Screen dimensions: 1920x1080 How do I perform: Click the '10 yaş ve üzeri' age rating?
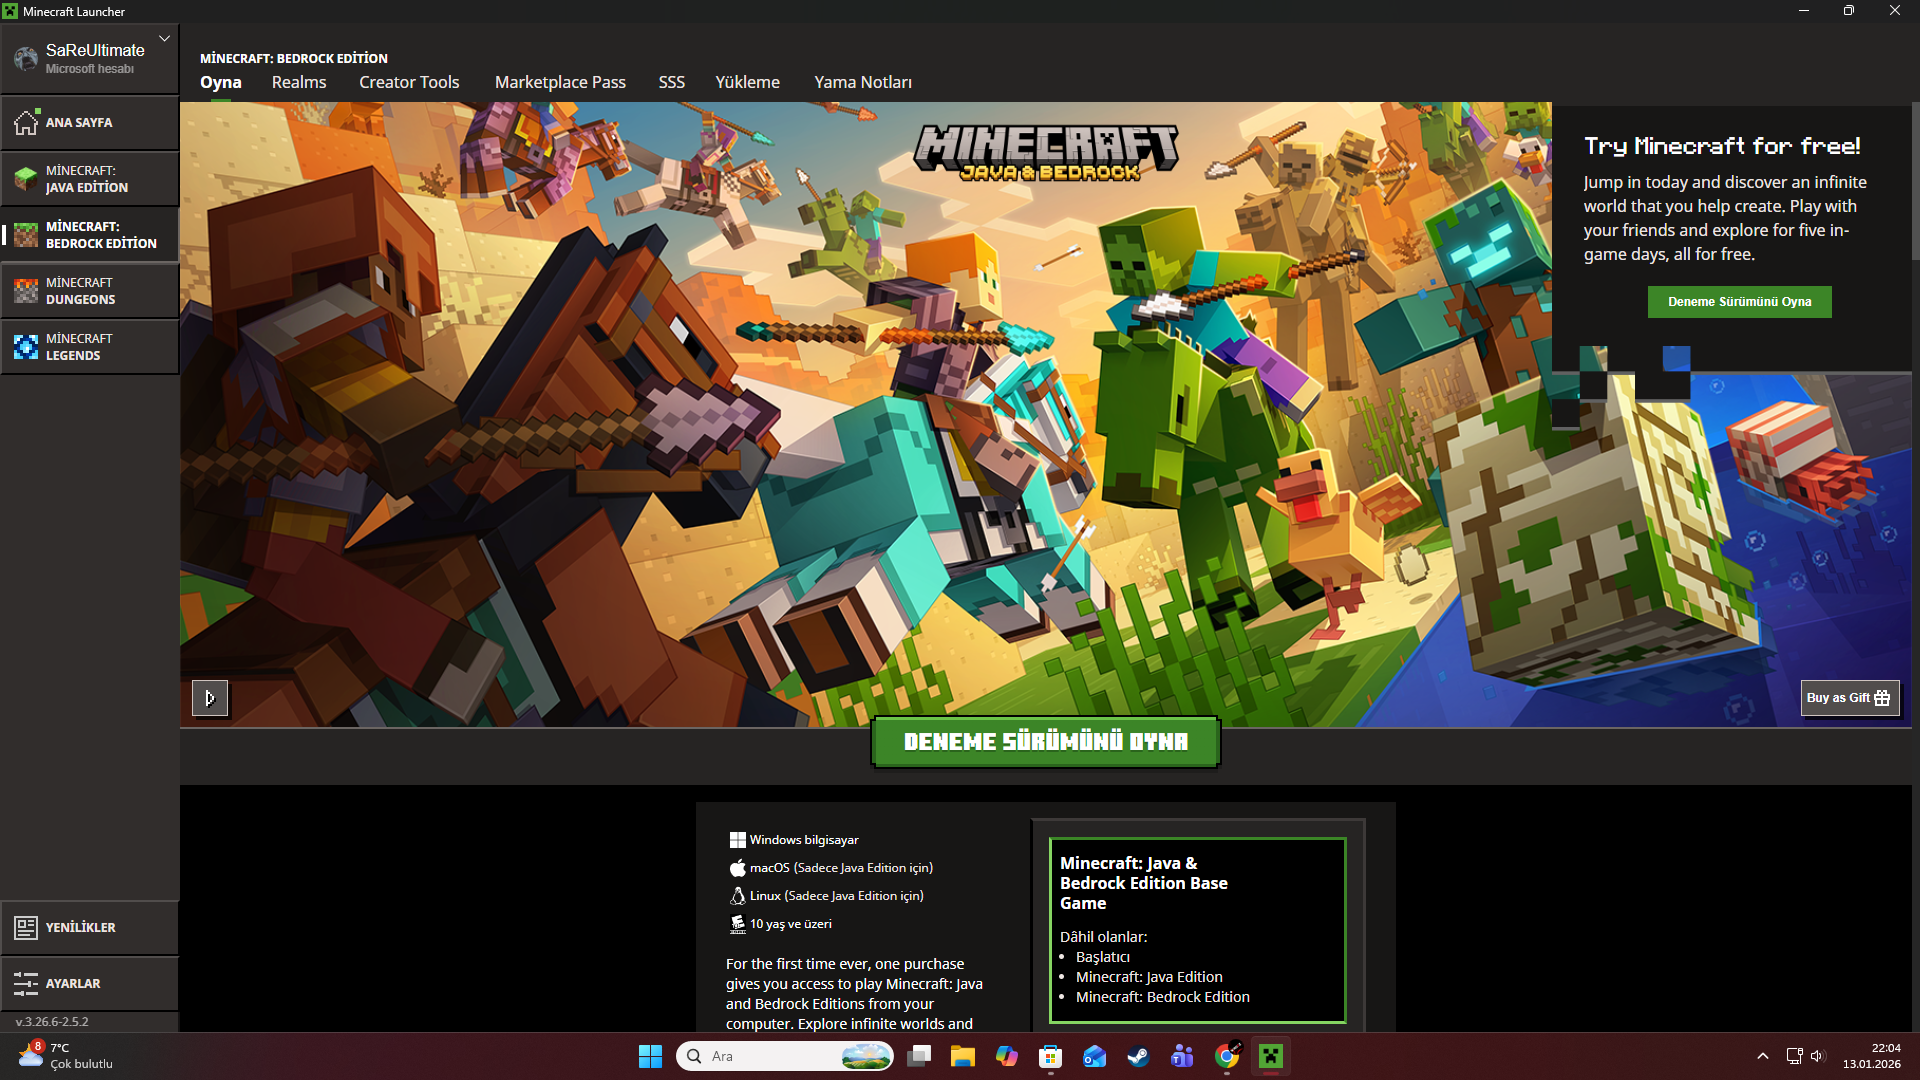[791, 924]
